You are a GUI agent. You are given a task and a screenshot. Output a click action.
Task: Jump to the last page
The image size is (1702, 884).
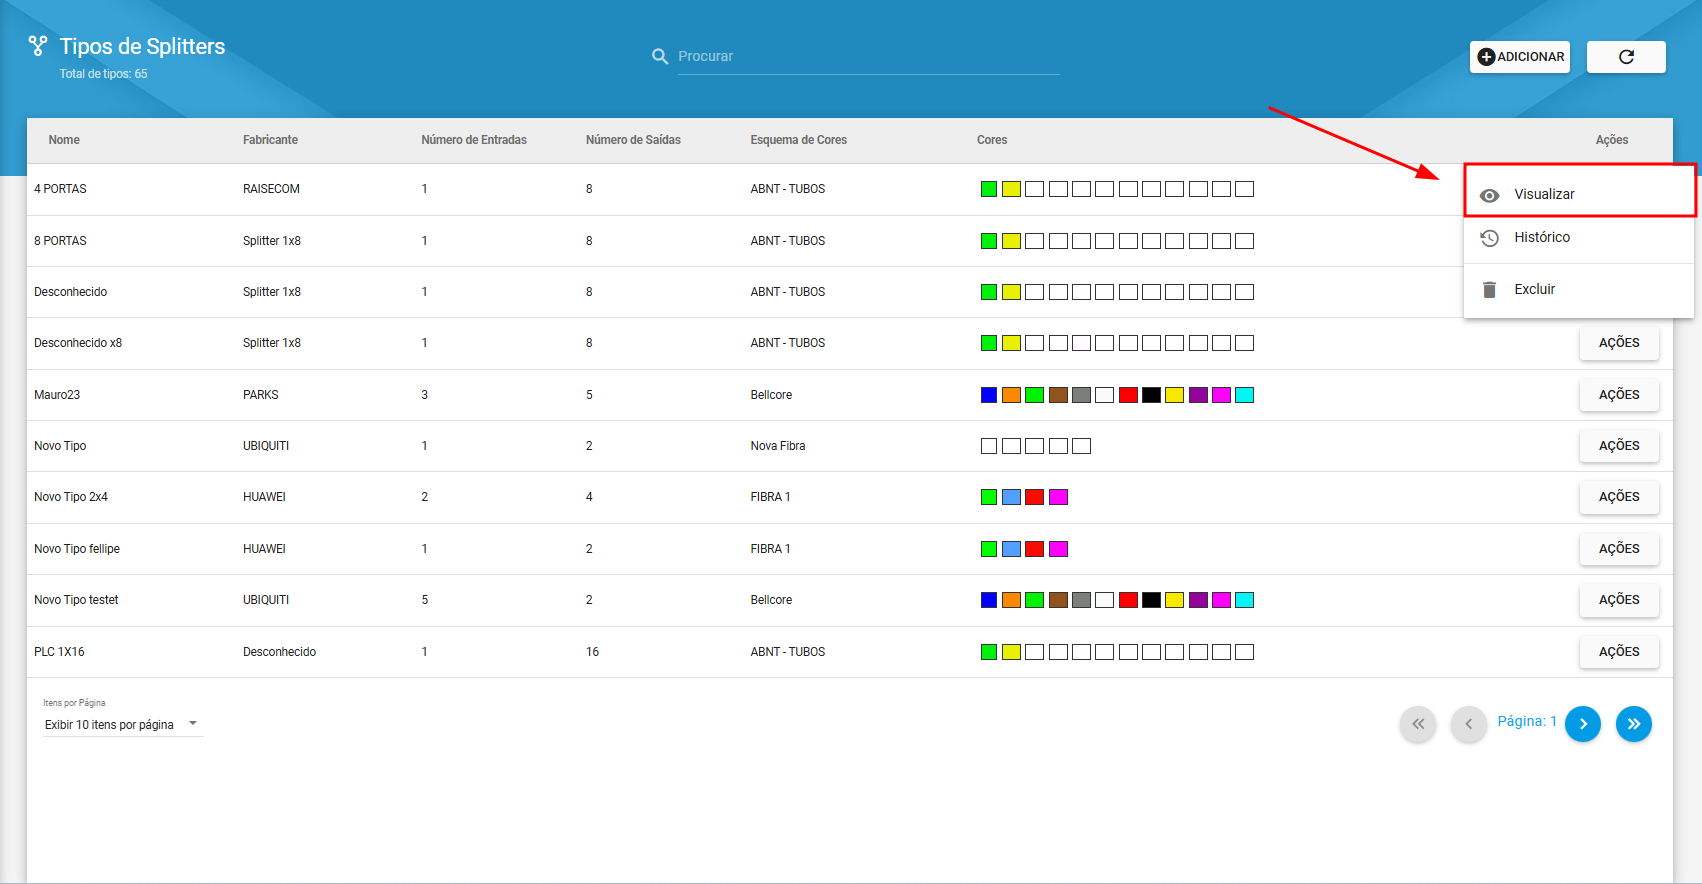point(1634,724)
